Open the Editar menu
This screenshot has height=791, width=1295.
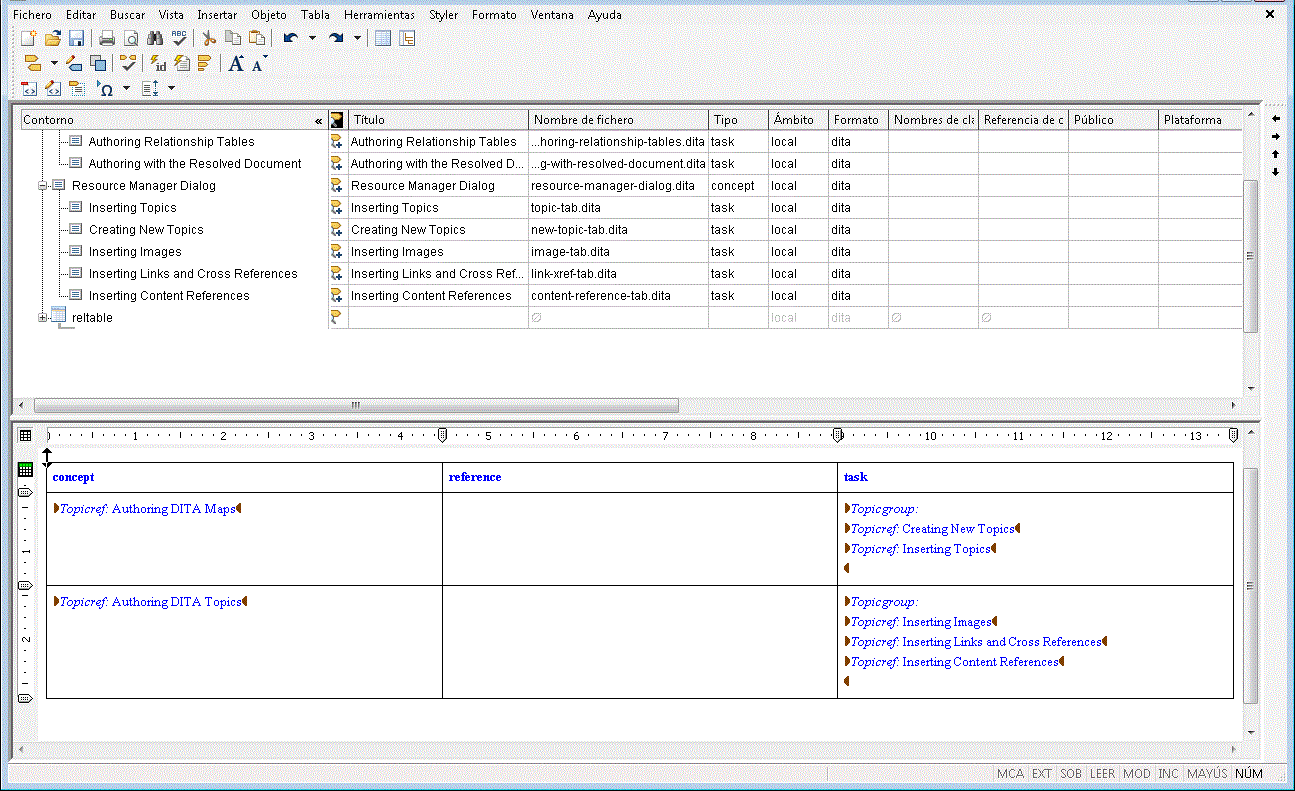[x=81, y=15]
